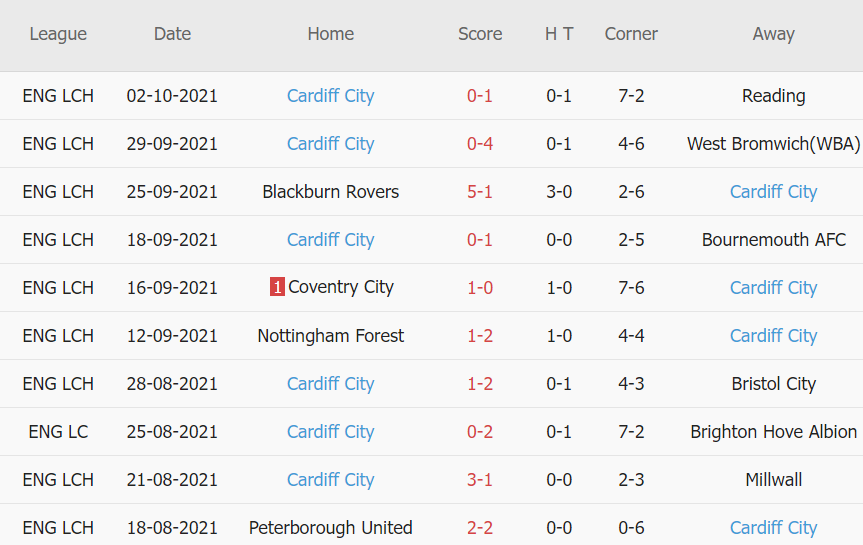Open West Bromwich(WBA) team page
Image resolution: width=863 pixels, height=545 pixels.
pos(773,144)
